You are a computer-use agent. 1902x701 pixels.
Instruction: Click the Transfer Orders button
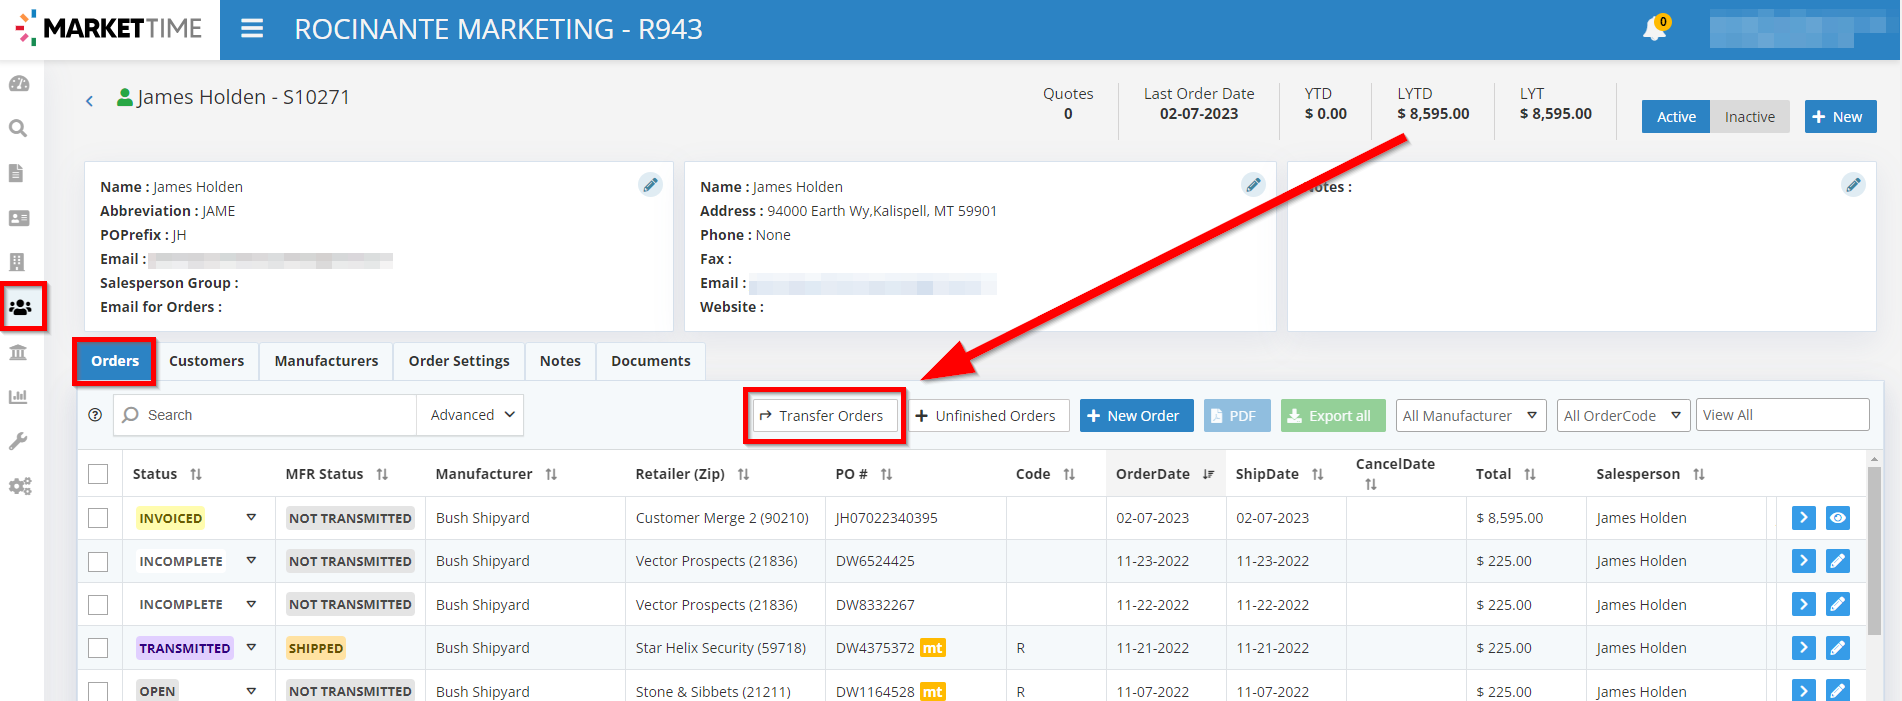(825, 415)
